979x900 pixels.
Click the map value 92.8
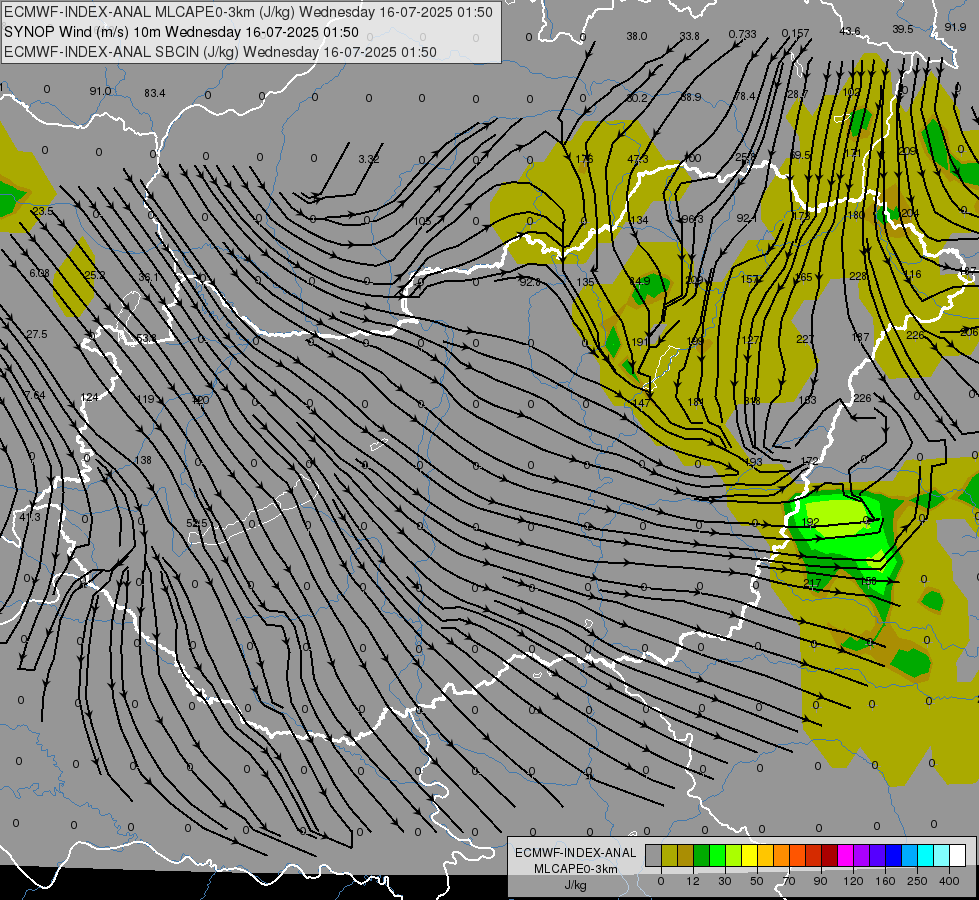pyautogui.click(x=531, y=282)
